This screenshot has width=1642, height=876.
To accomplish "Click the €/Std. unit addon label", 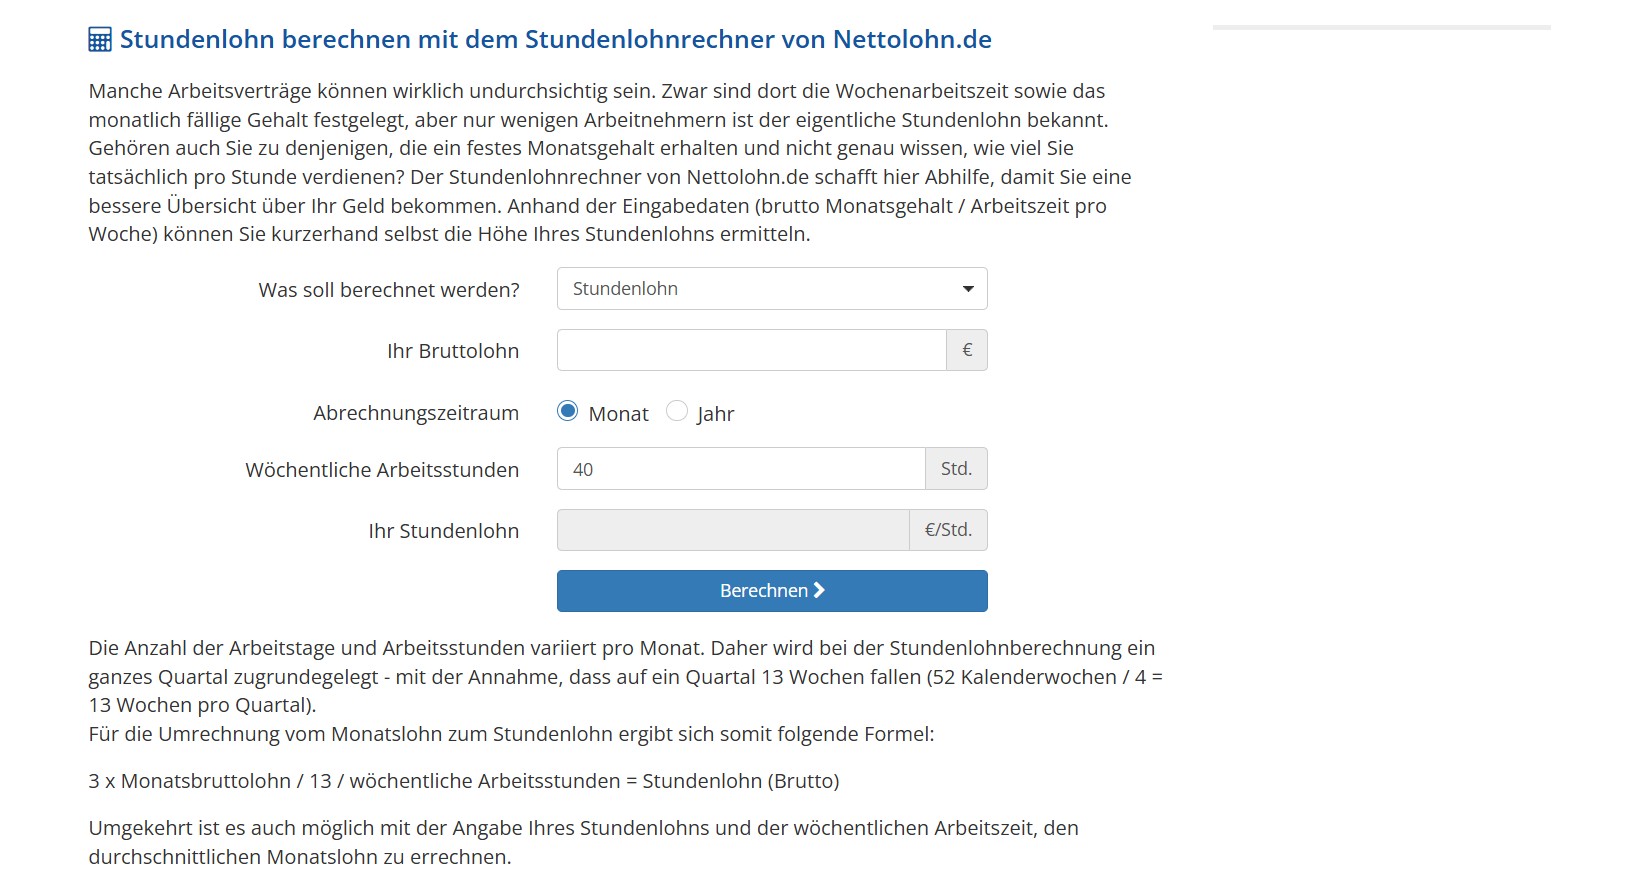I will [948, 530].
